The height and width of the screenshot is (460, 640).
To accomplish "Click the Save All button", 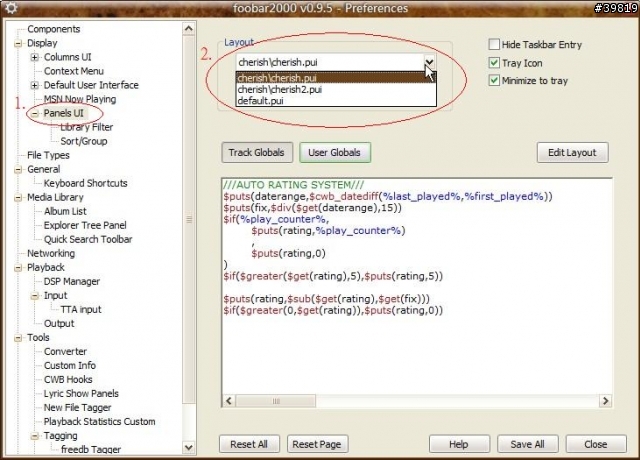I will coord(527,444).
